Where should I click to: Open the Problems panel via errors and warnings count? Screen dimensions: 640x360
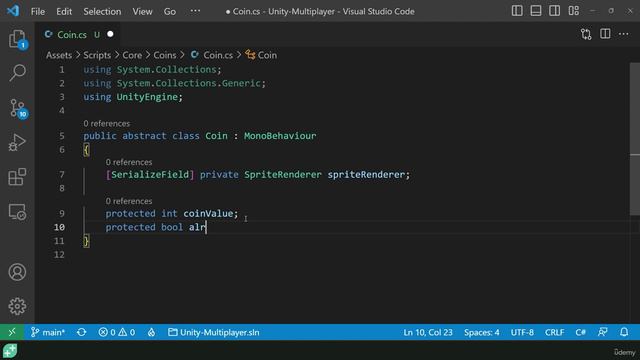point(117,332)
